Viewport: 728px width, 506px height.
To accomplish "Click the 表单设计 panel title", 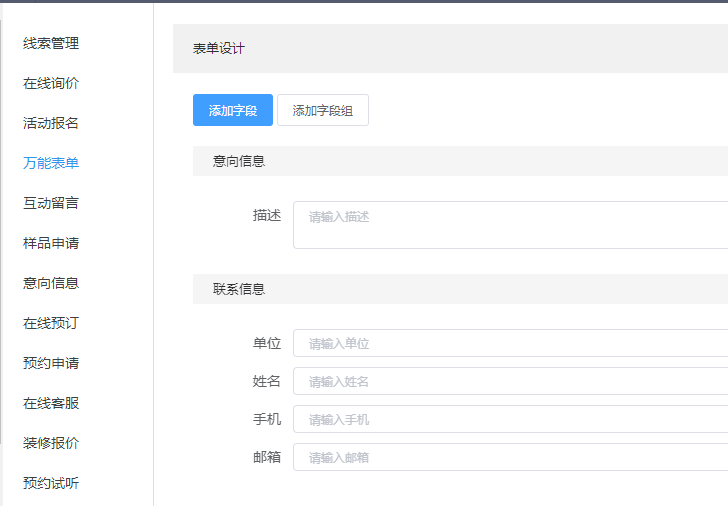I will tap(219, 48).
